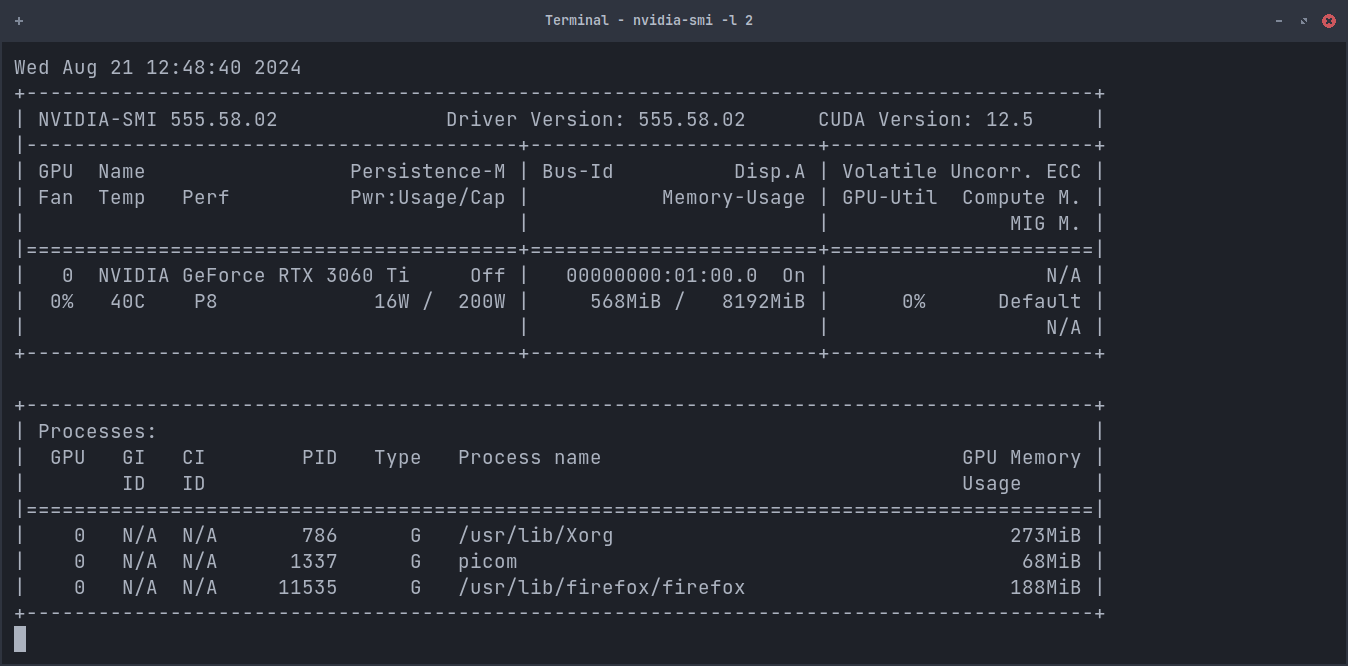The image size is (1348, 666).
Task: Click the picom process entry
Action: click(488, 561)
